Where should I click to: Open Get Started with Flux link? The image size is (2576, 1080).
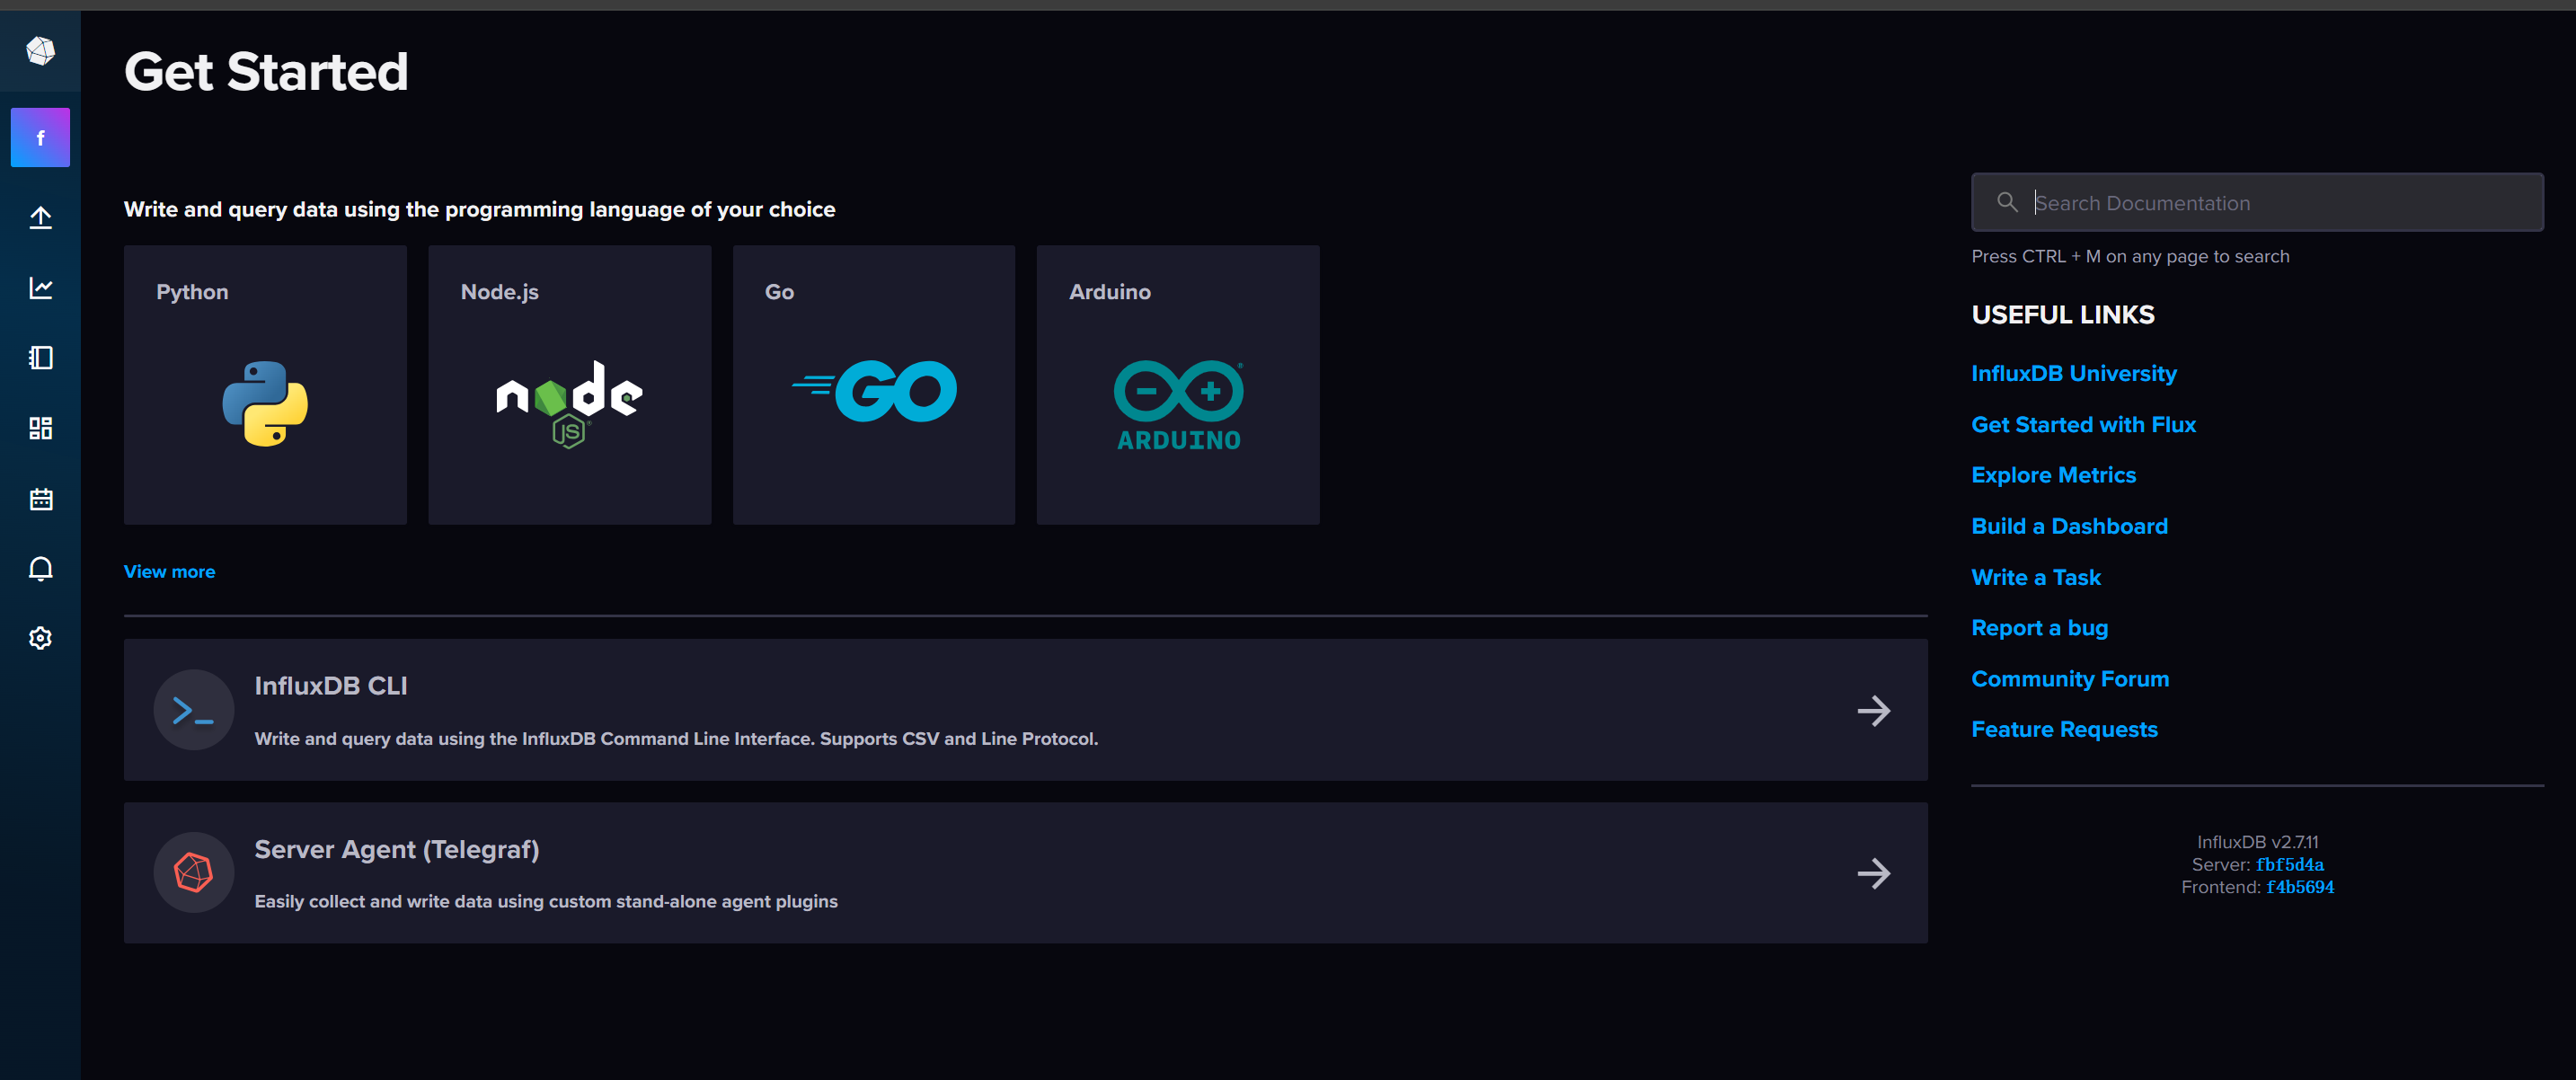point(2083,424)
